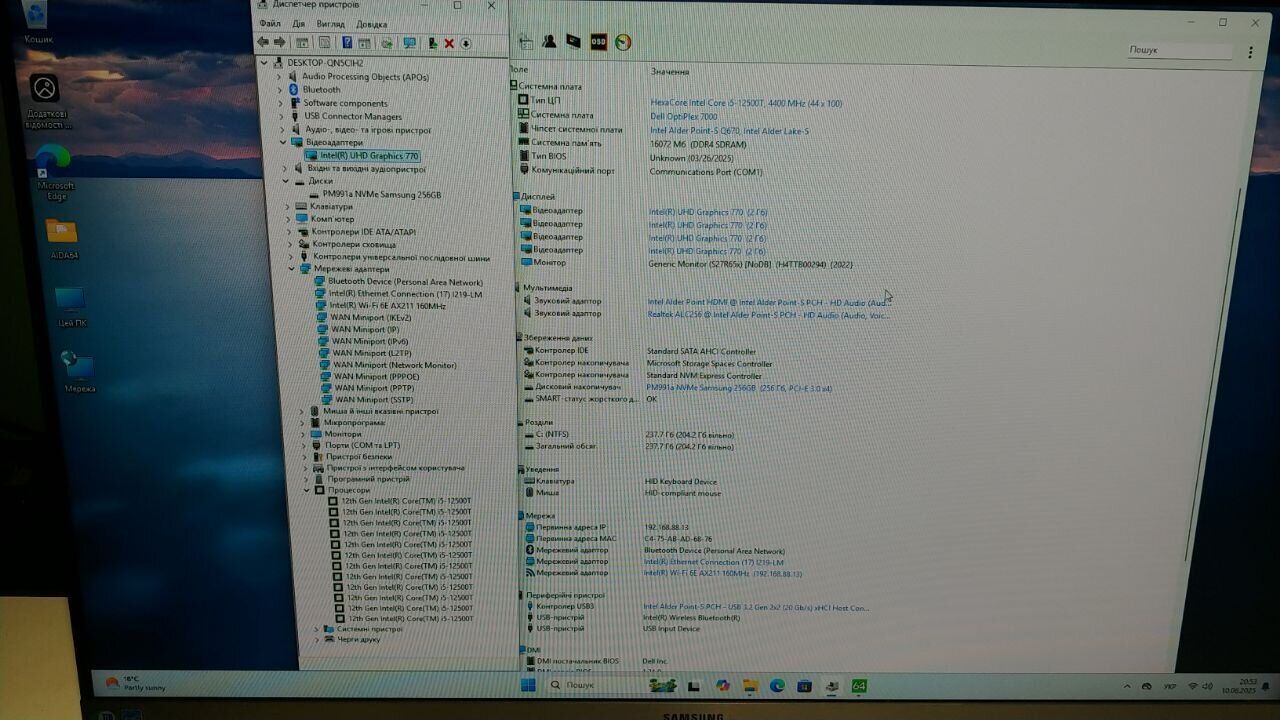Click the scan for hardware changes monitor icon
Screen dimensions: 1280x720
pos(409,43)
